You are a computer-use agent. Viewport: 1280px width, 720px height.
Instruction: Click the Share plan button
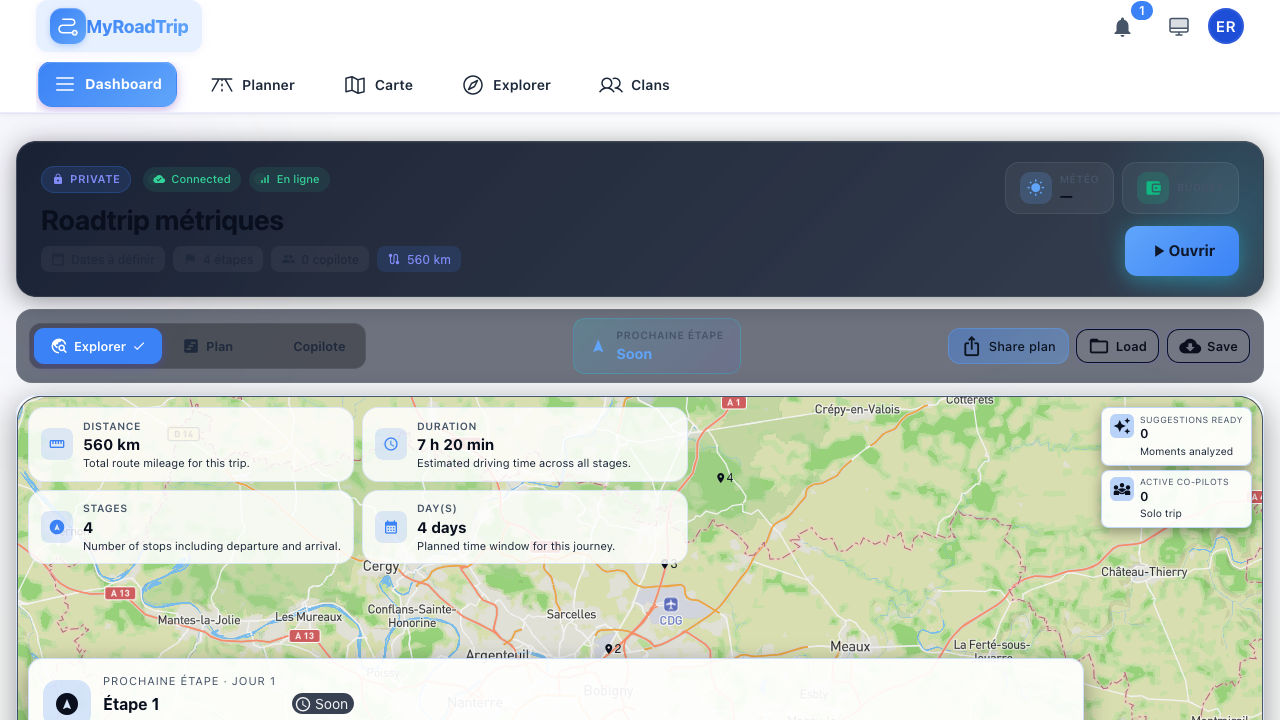click(1008, 346)
